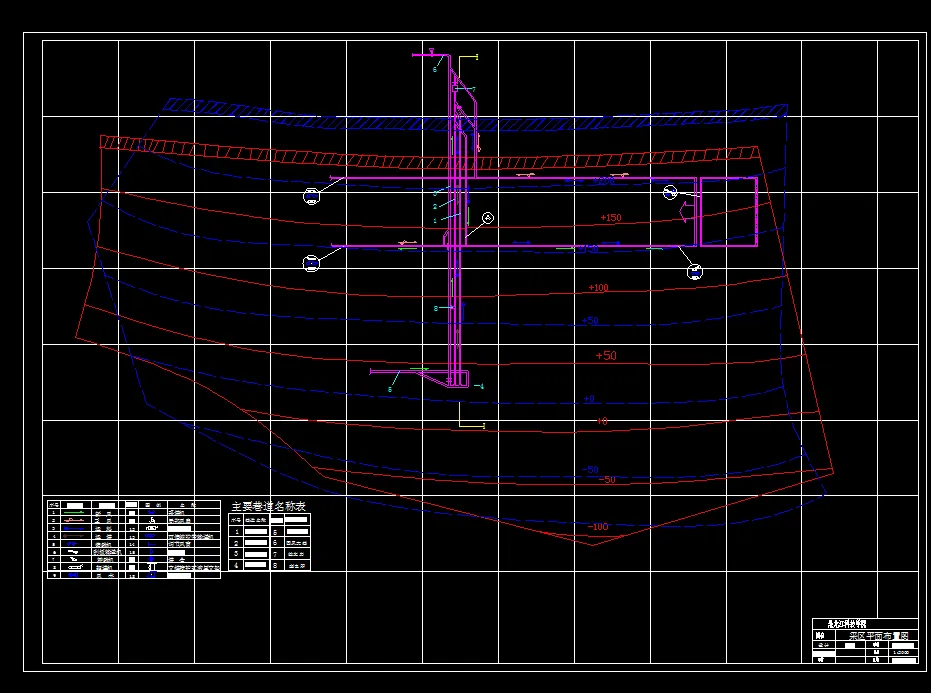Image resolution: width=931 pixels, height=693 pixels.
Task: Select the blue +0 contour label
Action: coord(589,399)
